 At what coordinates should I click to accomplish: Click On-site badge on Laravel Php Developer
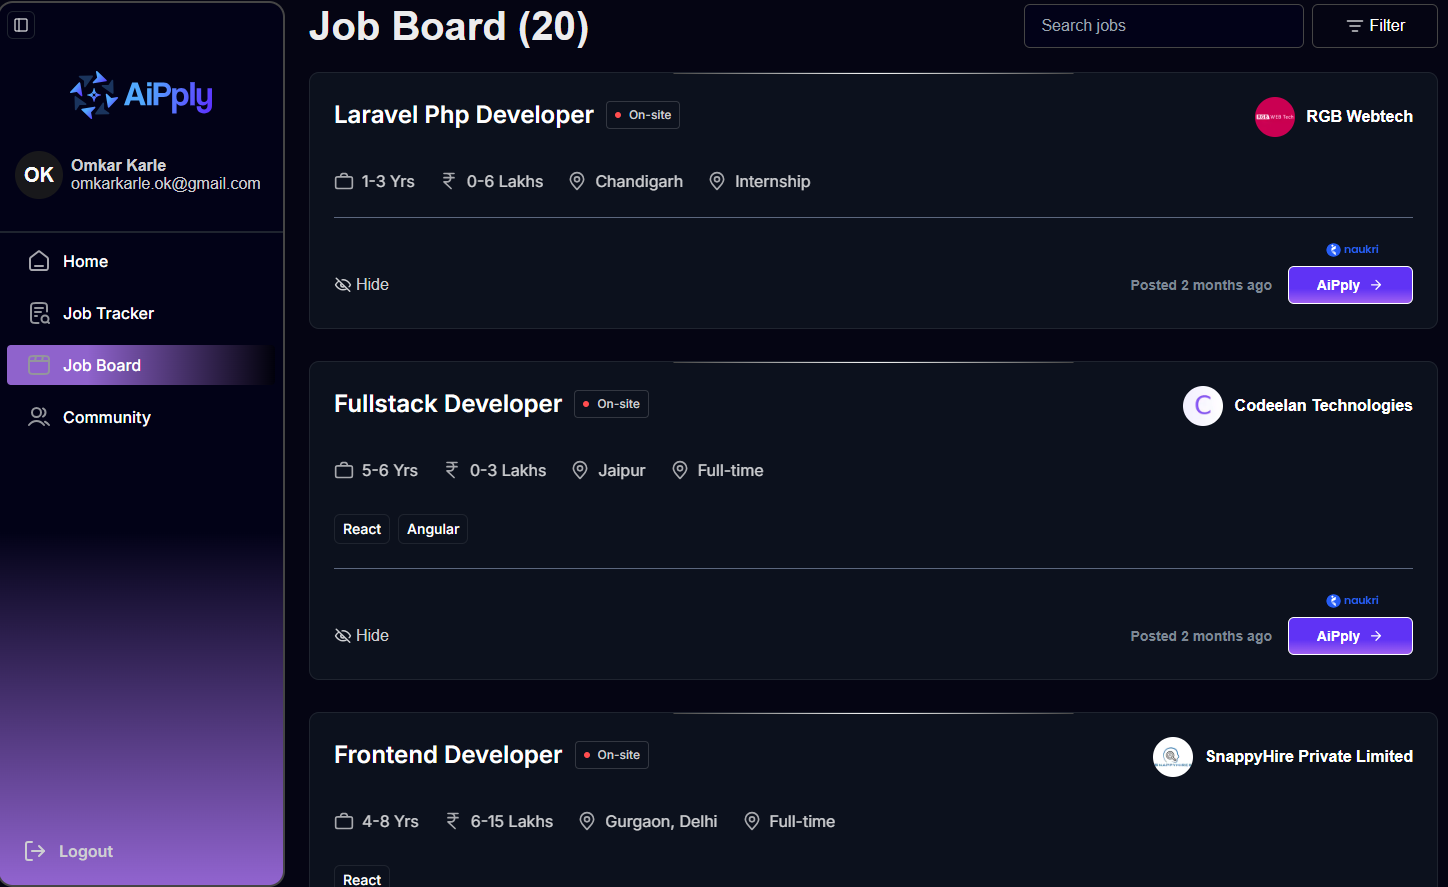[643, 115]
